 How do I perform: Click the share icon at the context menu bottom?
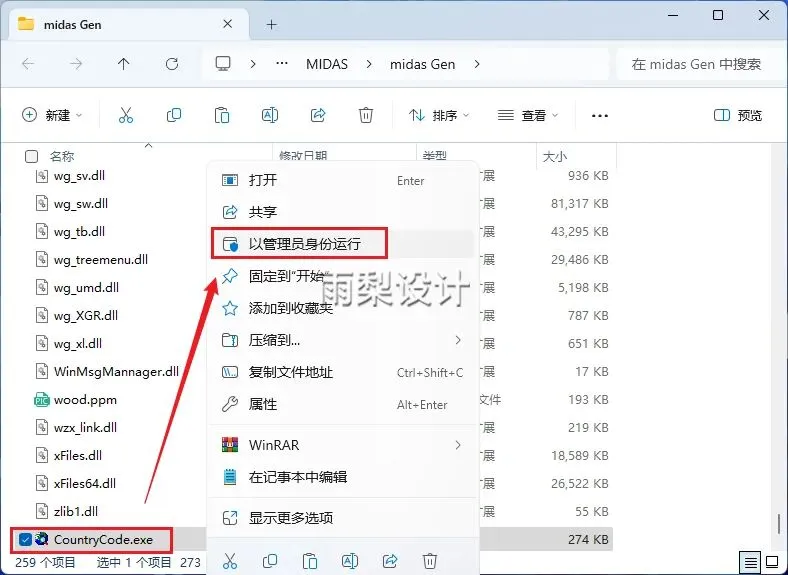[x=390, y=560]
